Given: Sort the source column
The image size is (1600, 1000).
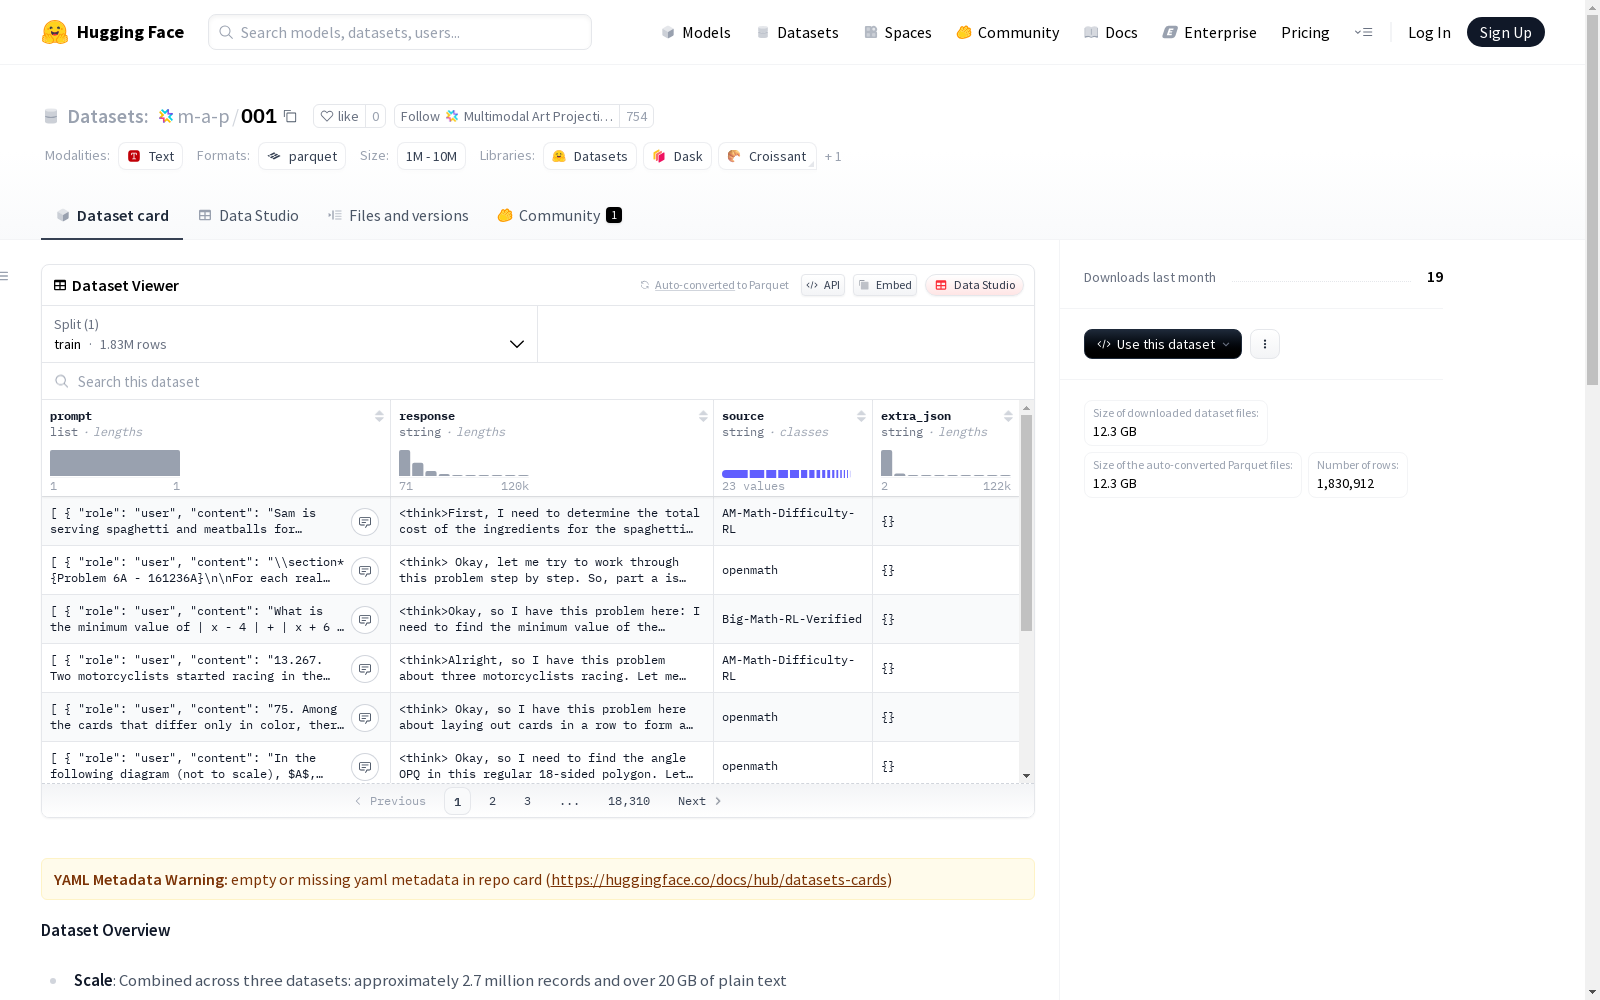Looking at the screenshot, I should tap(861, 416).
